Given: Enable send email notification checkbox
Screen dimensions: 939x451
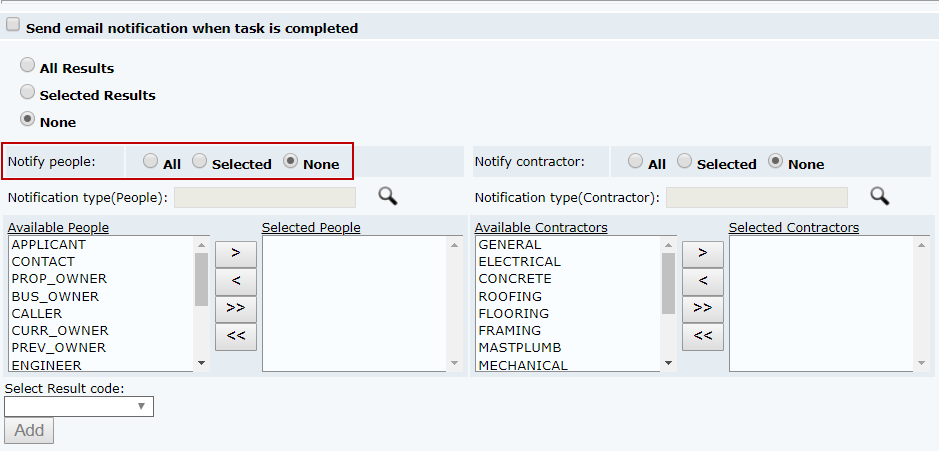Looking at the screenshot, I should pos(13,26).
